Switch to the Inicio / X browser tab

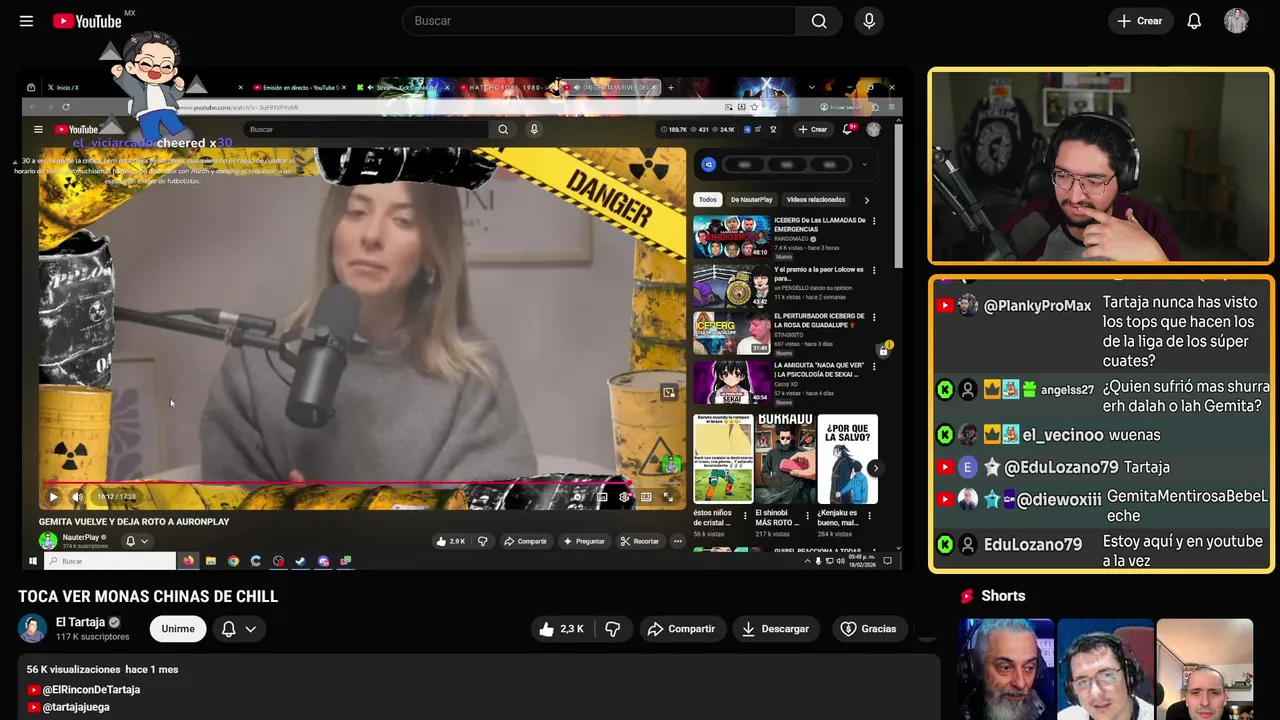tap(69, 88)
